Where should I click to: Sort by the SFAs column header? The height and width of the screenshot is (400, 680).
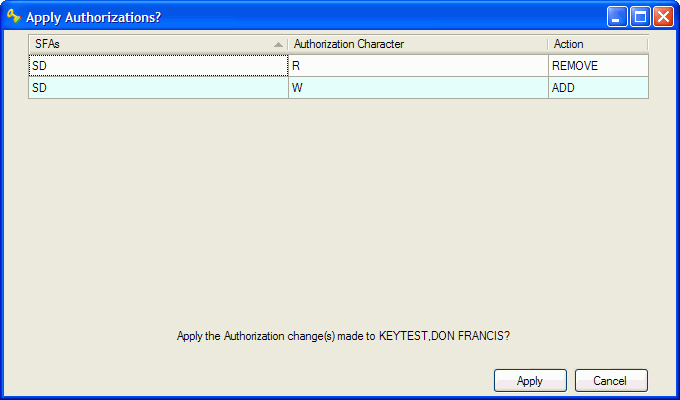coord(150,44)
